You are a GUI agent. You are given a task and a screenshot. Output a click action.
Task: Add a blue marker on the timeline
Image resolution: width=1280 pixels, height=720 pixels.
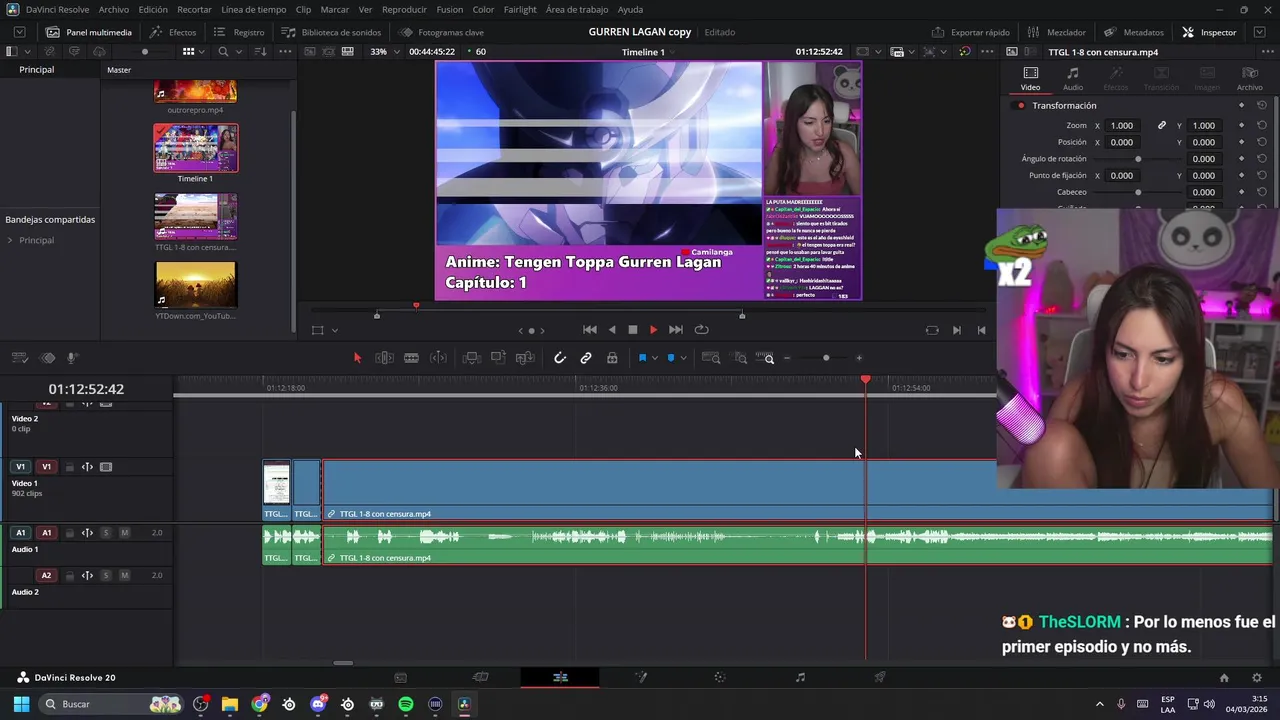pyautogui.click(x=671, y=358)
